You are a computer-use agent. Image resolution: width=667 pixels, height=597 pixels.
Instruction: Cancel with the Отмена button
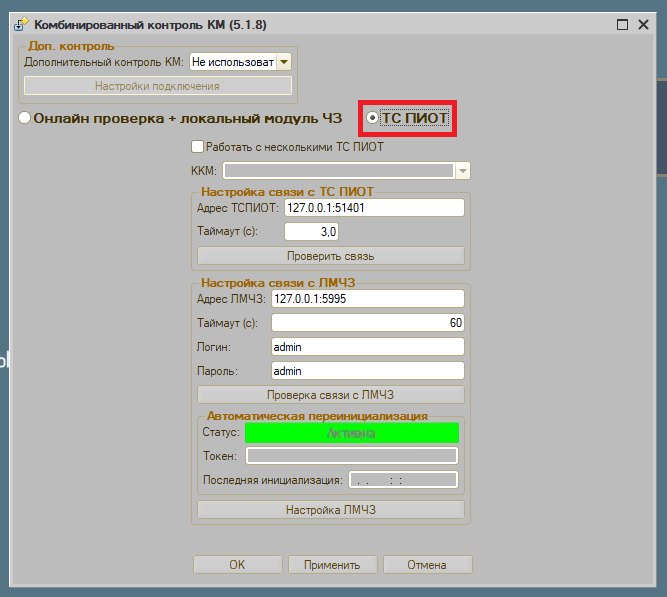pos(427,565)
